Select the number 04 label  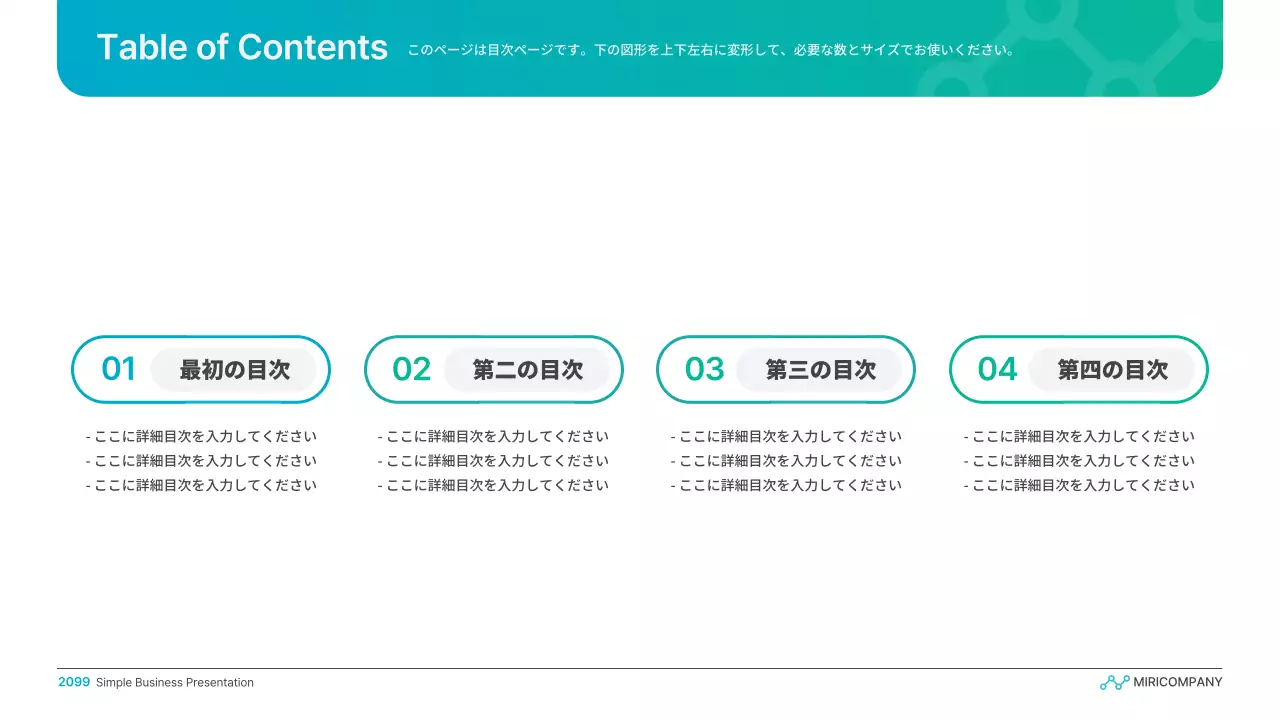997,370
